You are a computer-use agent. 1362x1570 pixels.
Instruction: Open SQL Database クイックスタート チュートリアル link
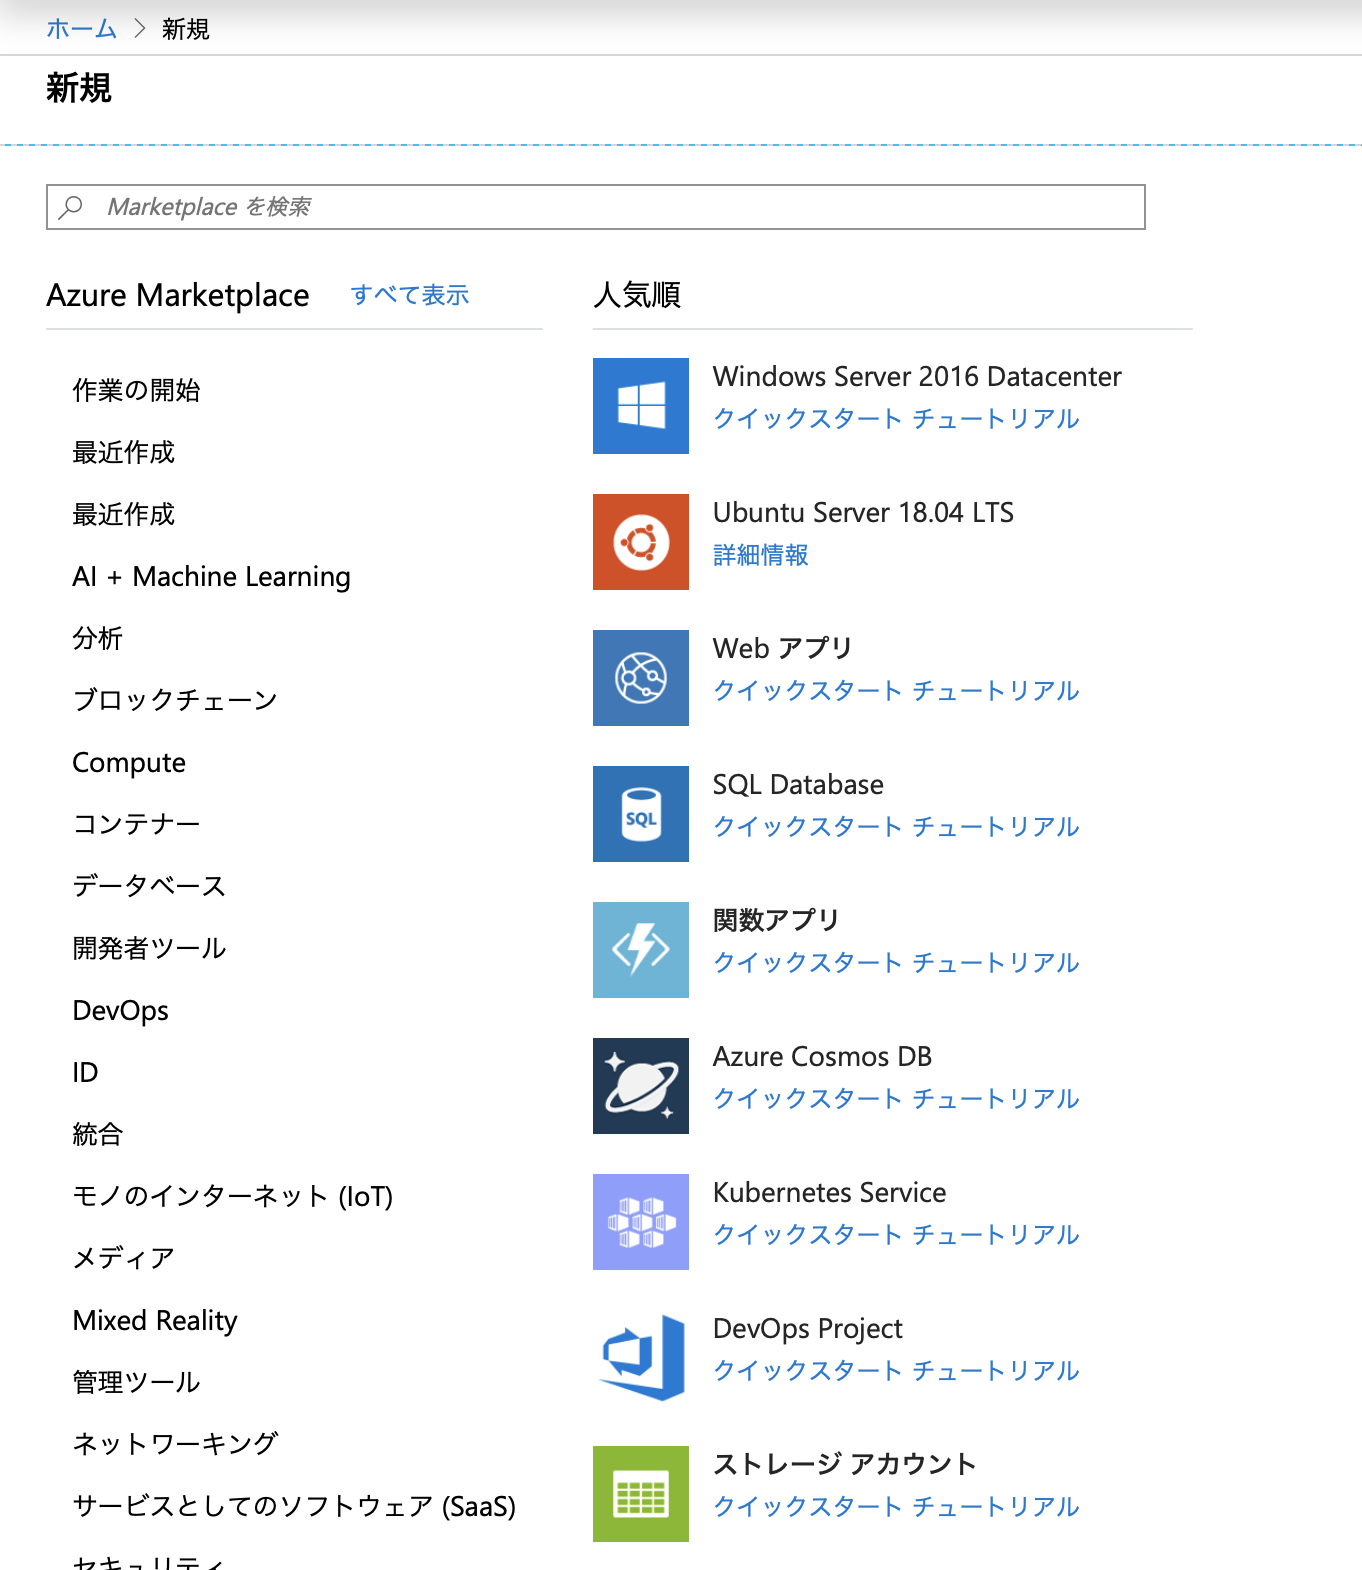[x=896, y=827]
